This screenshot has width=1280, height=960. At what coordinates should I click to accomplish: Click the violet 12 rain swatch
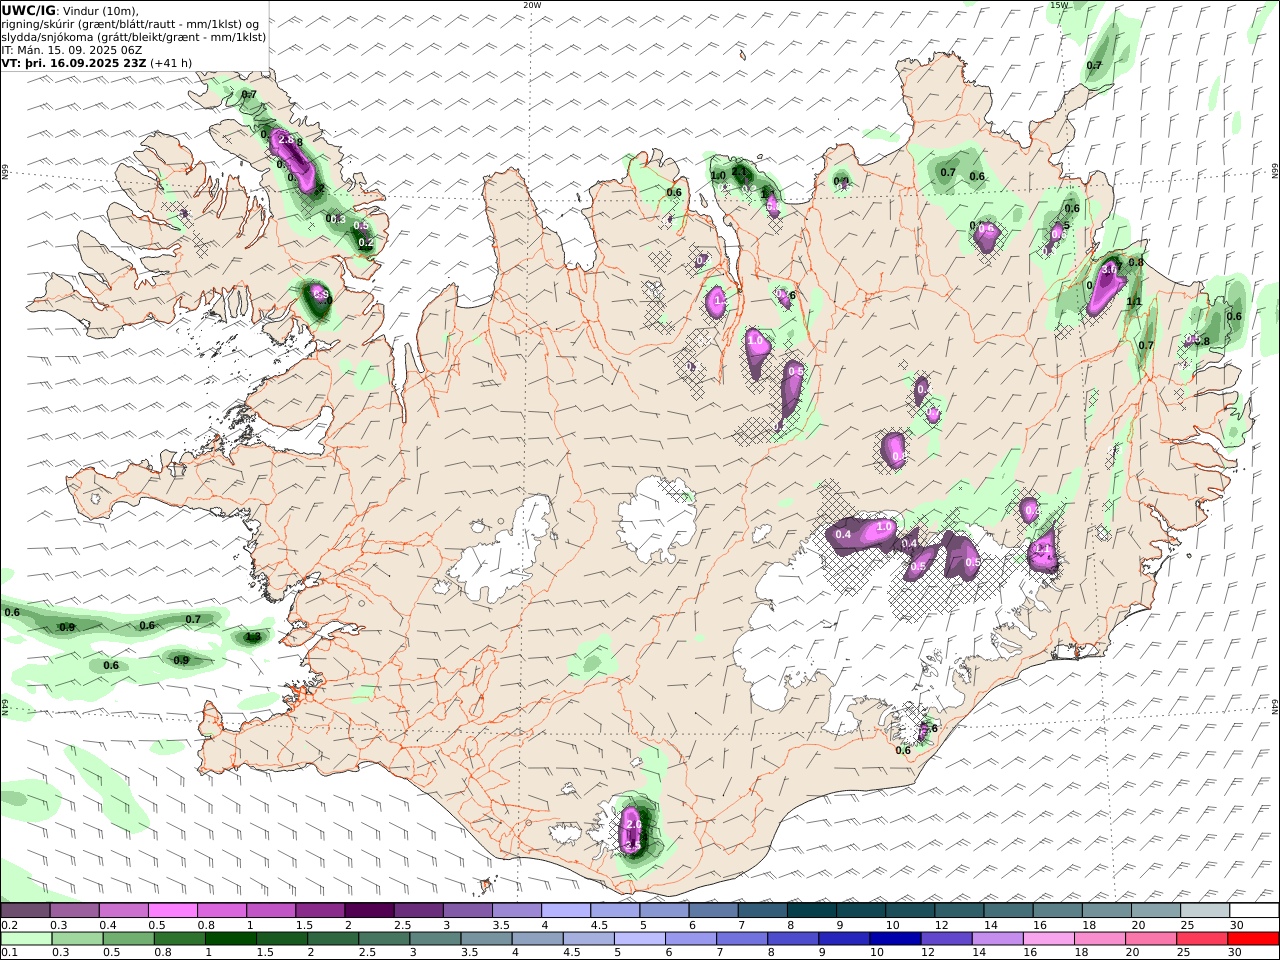point(947,939)
